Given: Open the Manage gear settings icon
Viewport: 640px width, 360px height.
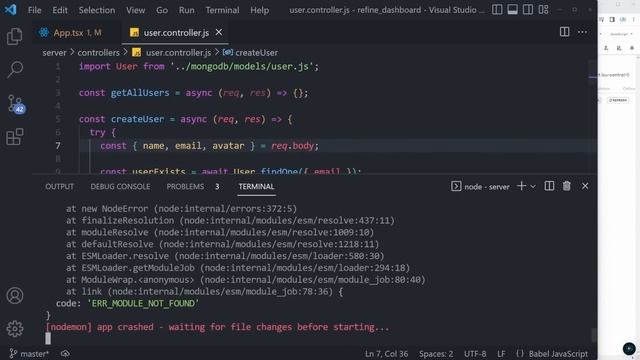Looking at the screenshot, I should 15,329.
